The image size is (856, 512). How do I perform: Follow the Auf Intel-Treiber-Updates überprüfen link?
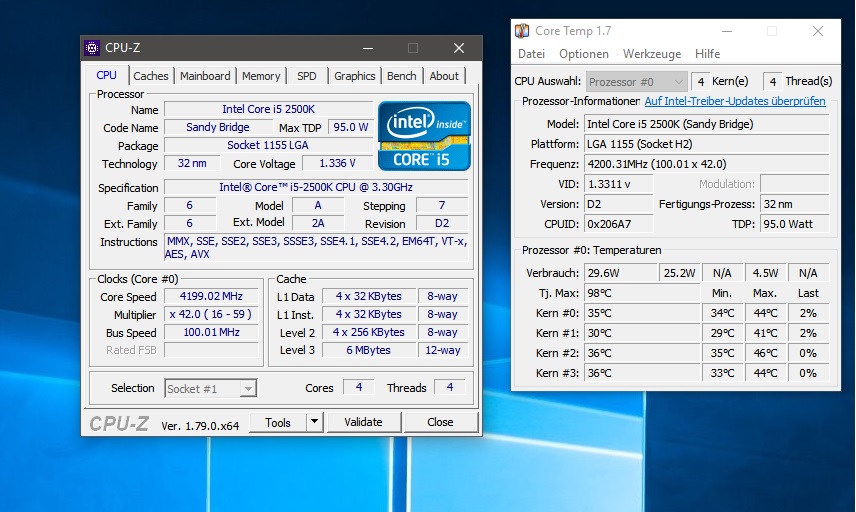735,101
